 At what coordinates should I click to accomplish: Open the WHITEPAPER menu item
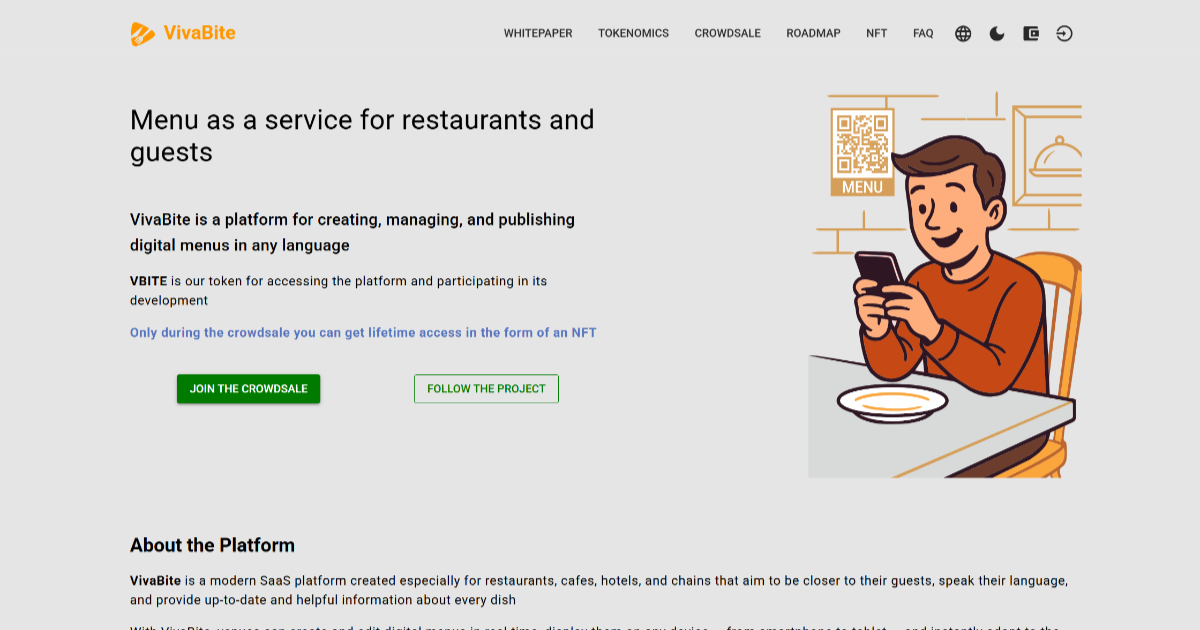pos(538,34)
